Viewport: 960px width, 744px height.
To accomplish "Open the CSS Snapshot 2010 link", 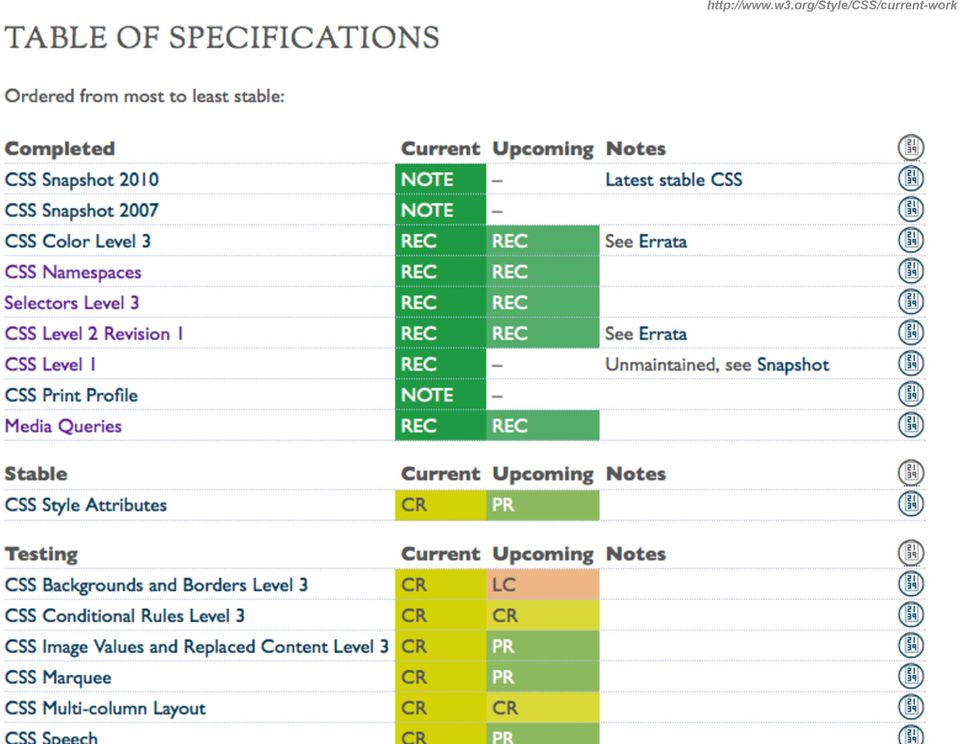I will click(x=82, y=179).
